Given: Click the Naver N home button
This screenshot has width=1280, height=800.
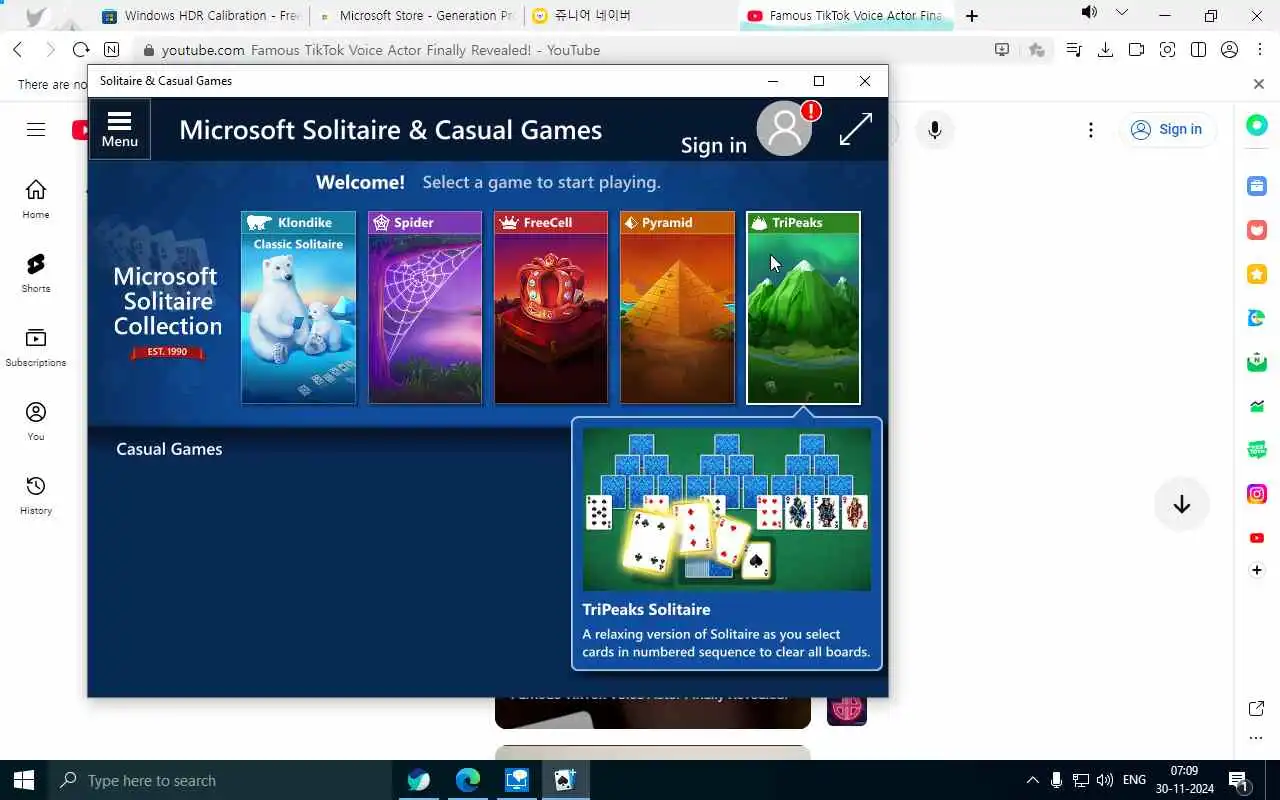Looking at the screenshot, I should 112,50.
